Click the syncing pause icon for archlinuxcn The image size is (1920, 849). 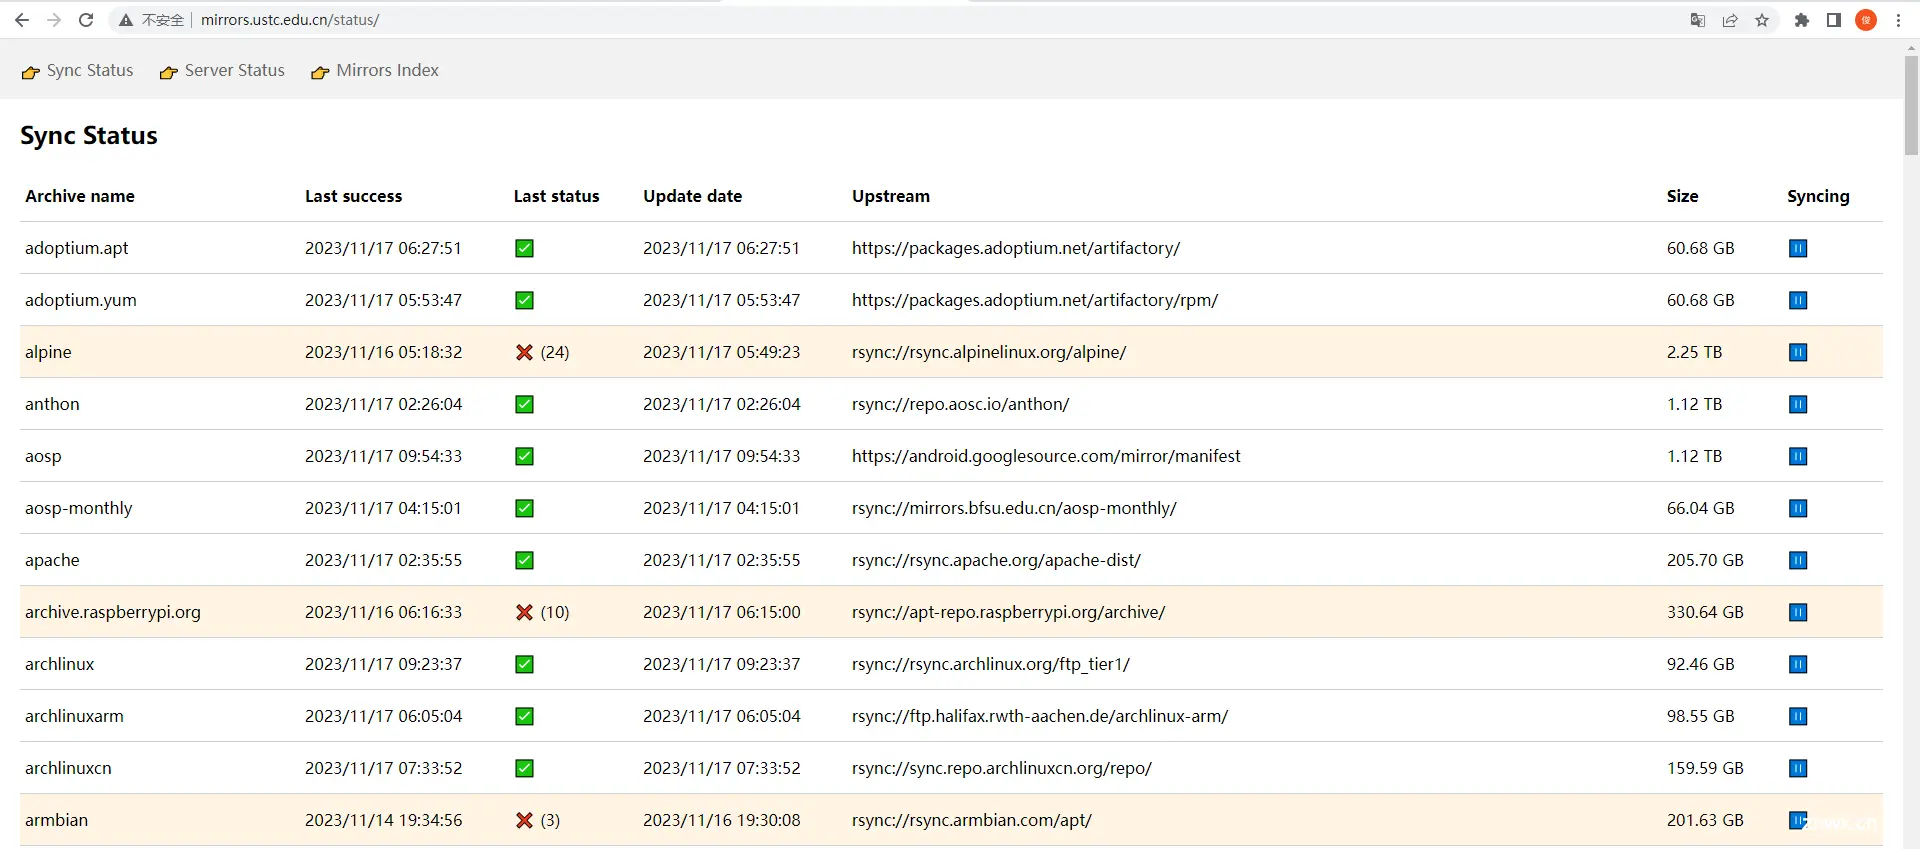pyautogui.click(x=1798, y=768)
